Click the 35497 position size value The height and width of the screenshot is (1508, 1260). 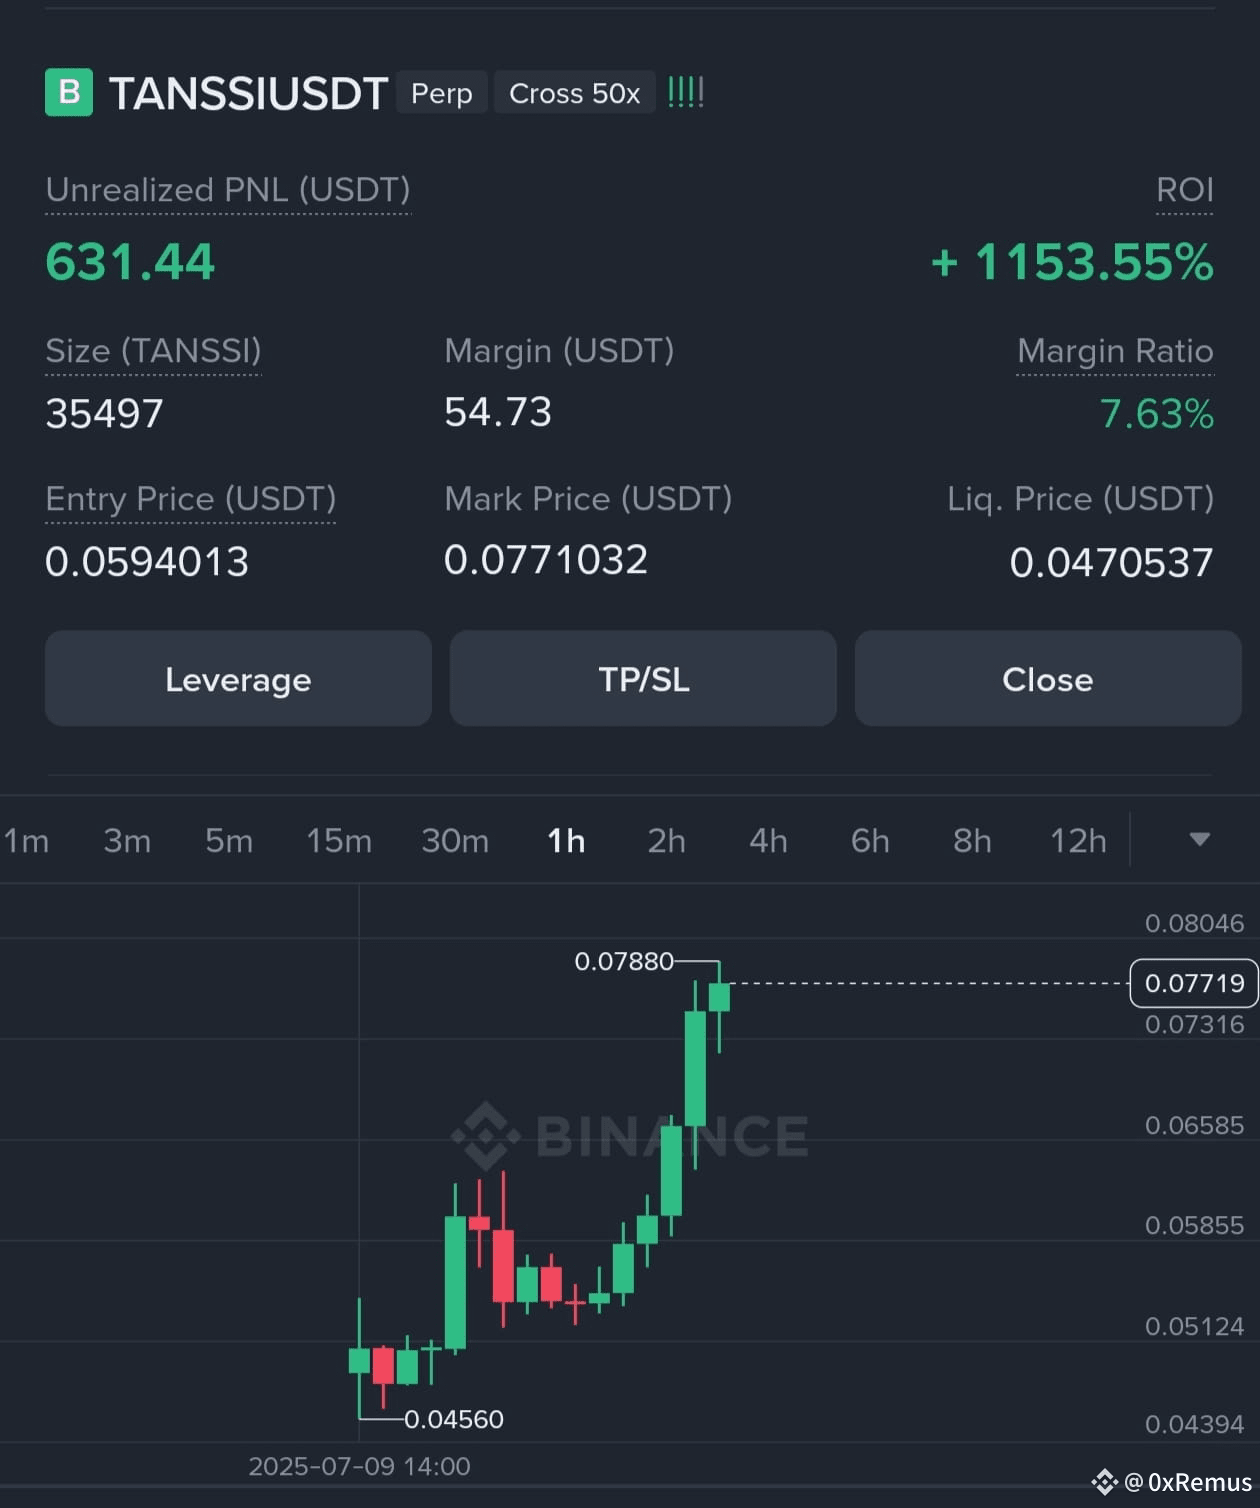(104, 413)
